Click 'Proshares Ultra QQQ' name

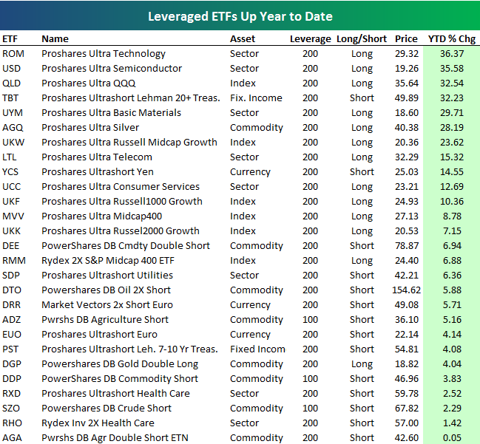coord(88,83)
